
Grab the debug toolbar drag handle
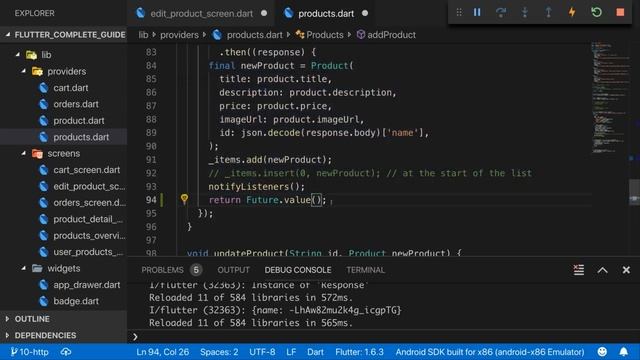point(459,12)
